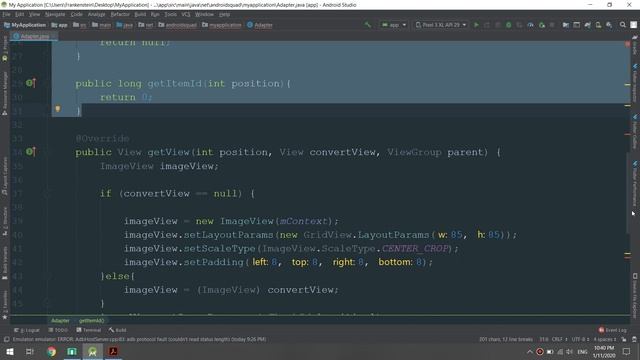Click the override gutter icon beside getItemId

point(31,83)
